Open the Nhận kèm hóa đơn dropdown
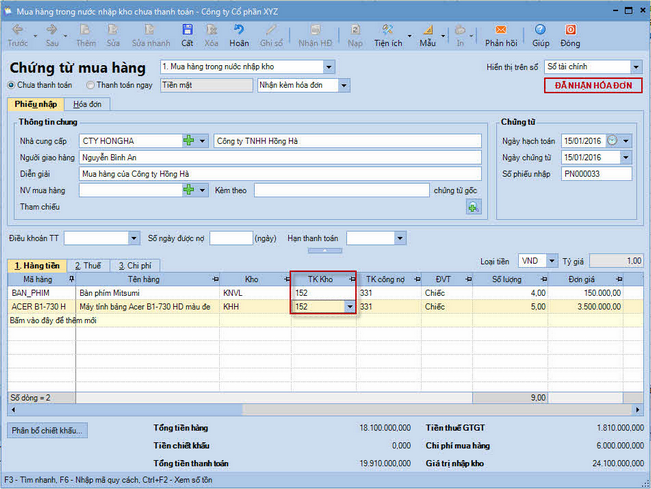This screenshot has height=489, width=651. click(x=344, y=86)
